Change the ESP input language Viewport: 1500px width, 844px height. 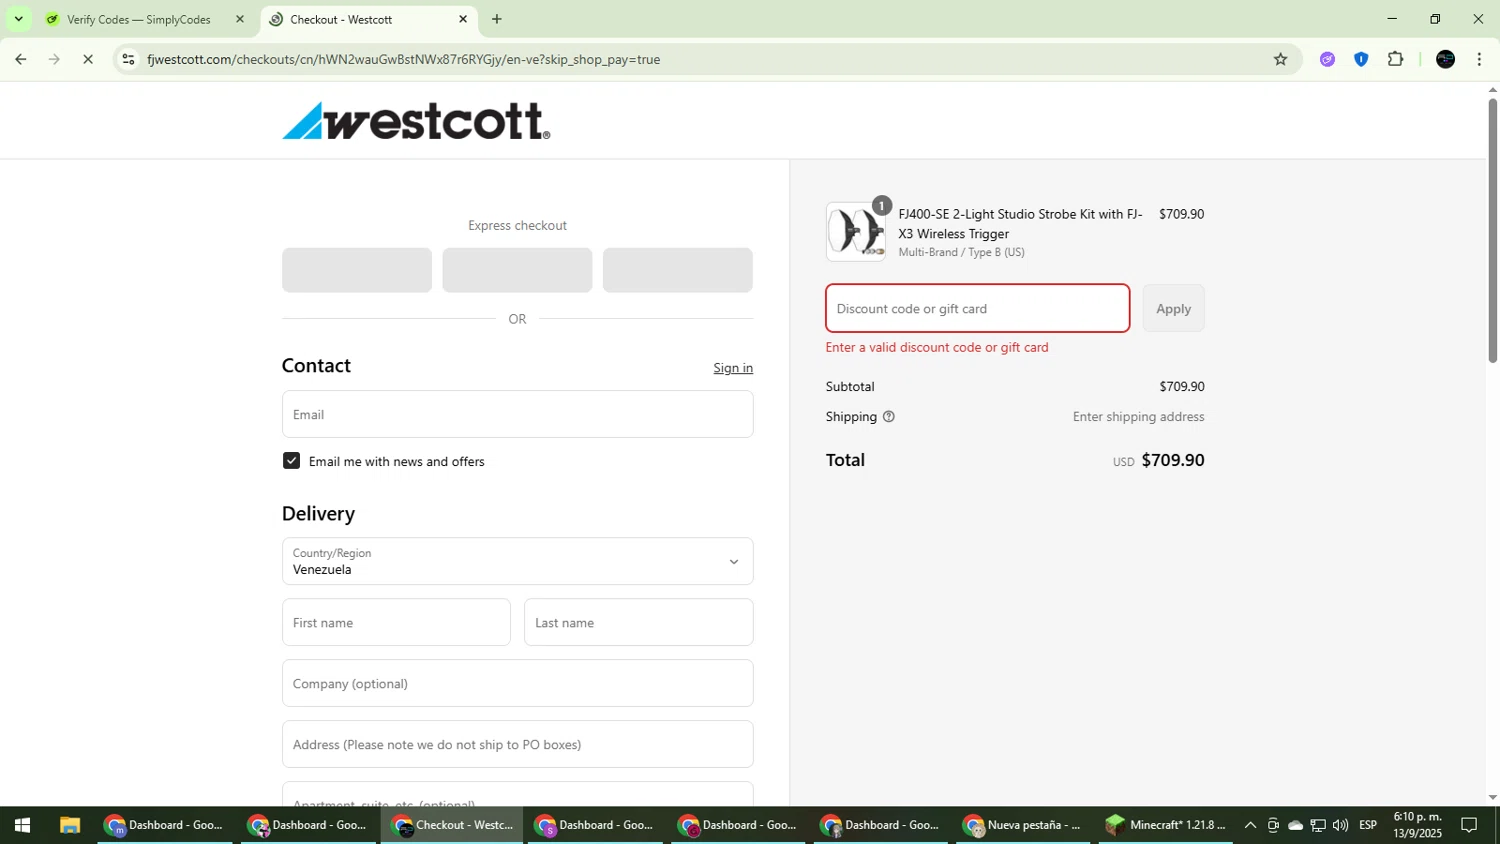tap(1368, 825)
